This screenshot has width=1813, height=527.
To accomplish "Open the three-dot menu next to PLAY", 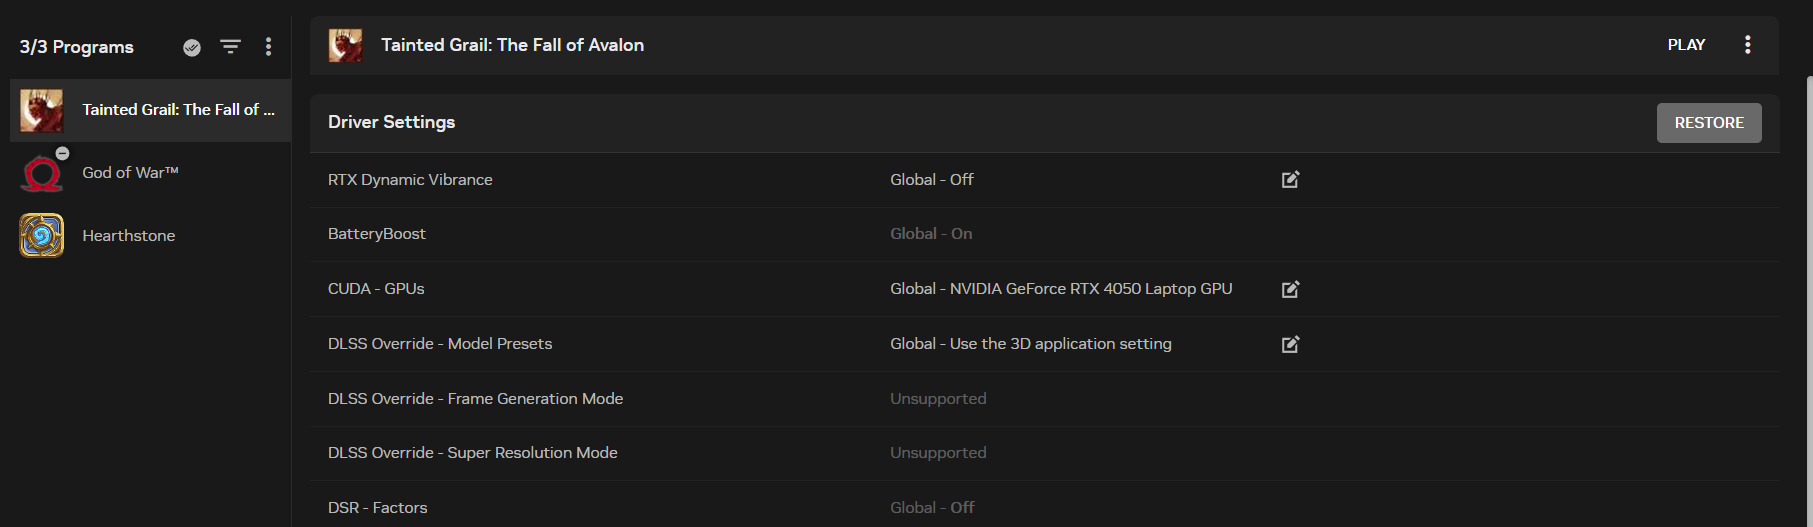I will tap(1747, 45).
